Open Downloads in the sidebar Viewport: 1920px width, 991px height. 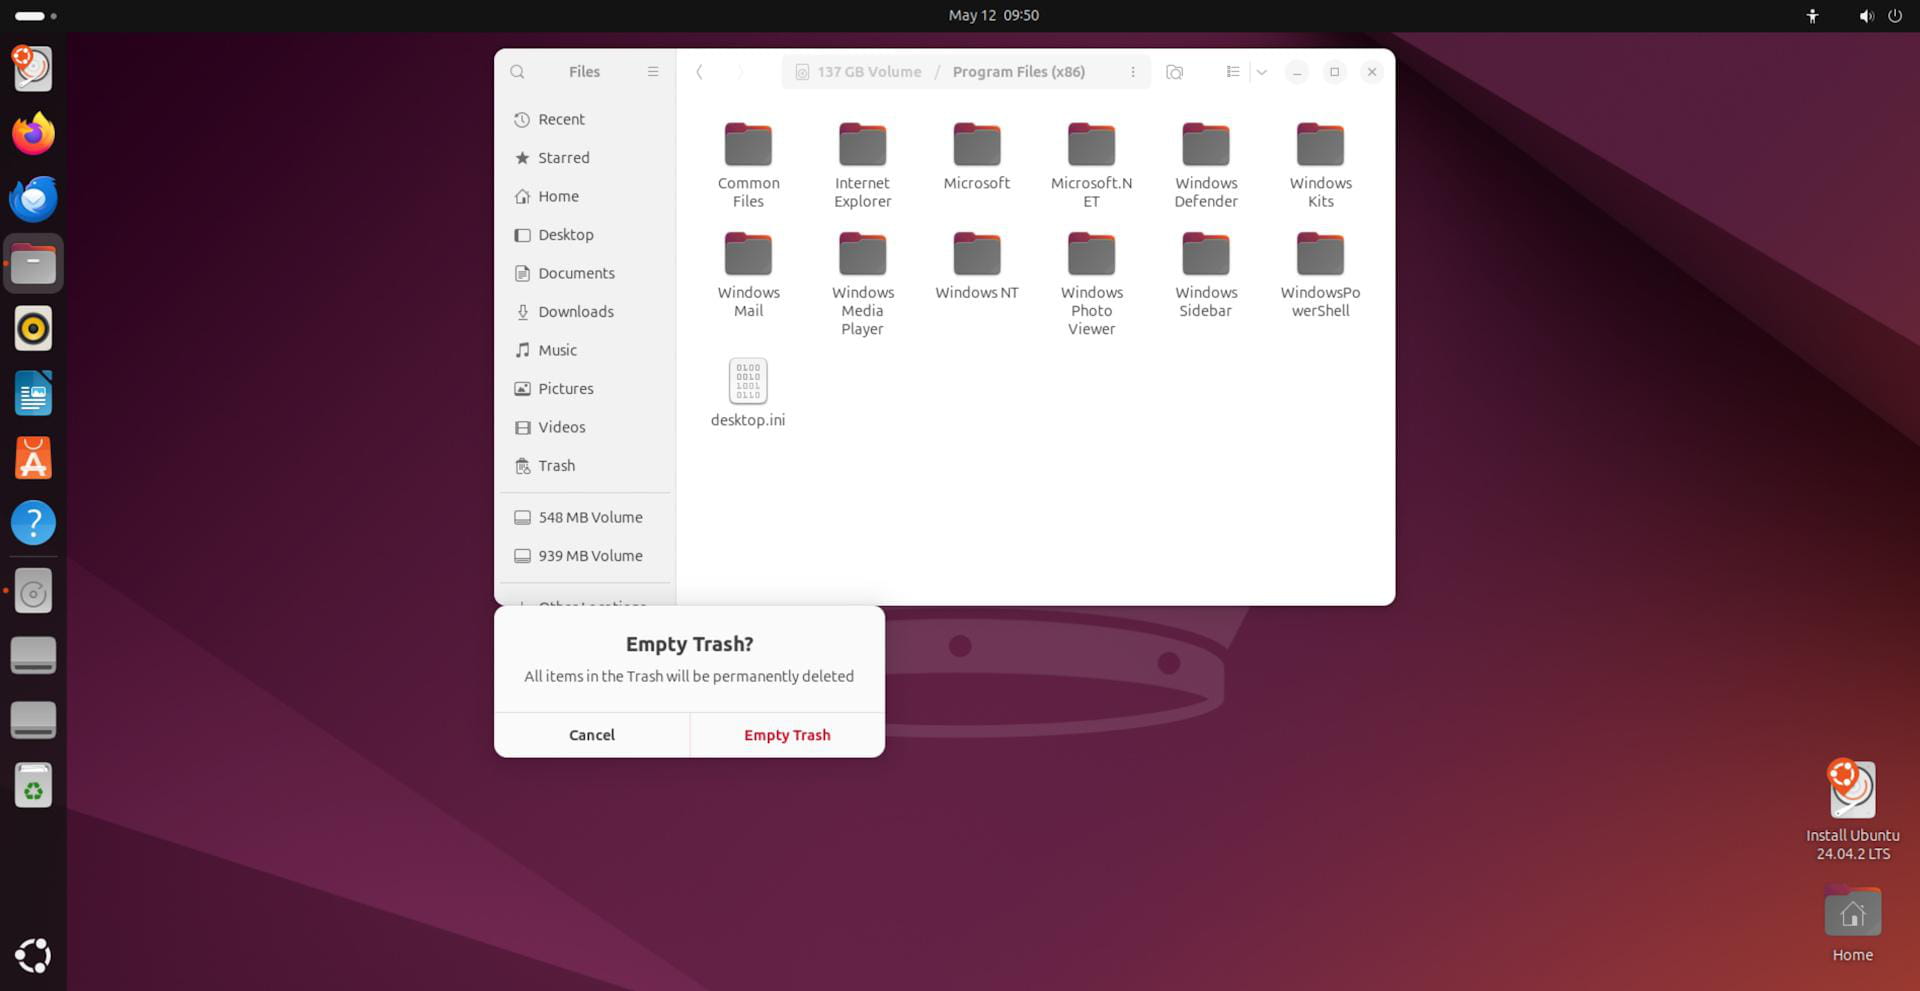pos(585,312)
